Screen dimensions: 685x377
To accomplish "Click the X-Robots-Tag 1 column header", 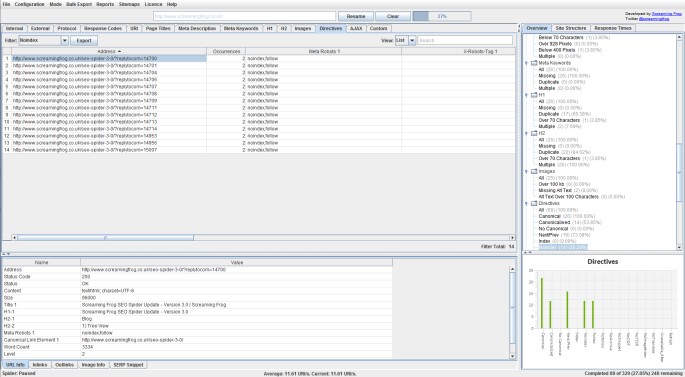I will (x=458, y=51).
